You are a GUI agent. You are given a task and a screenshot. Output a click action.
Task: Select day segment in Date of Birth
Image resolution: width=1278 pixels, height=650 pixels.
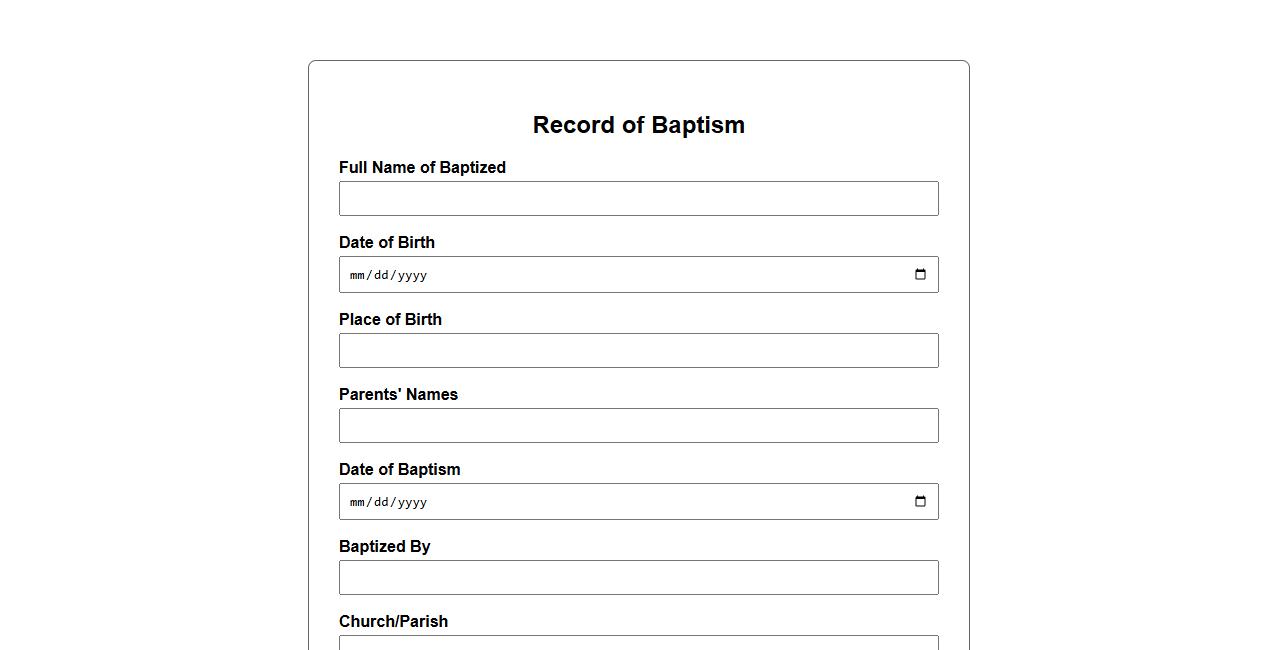click(x=381, y=275)
